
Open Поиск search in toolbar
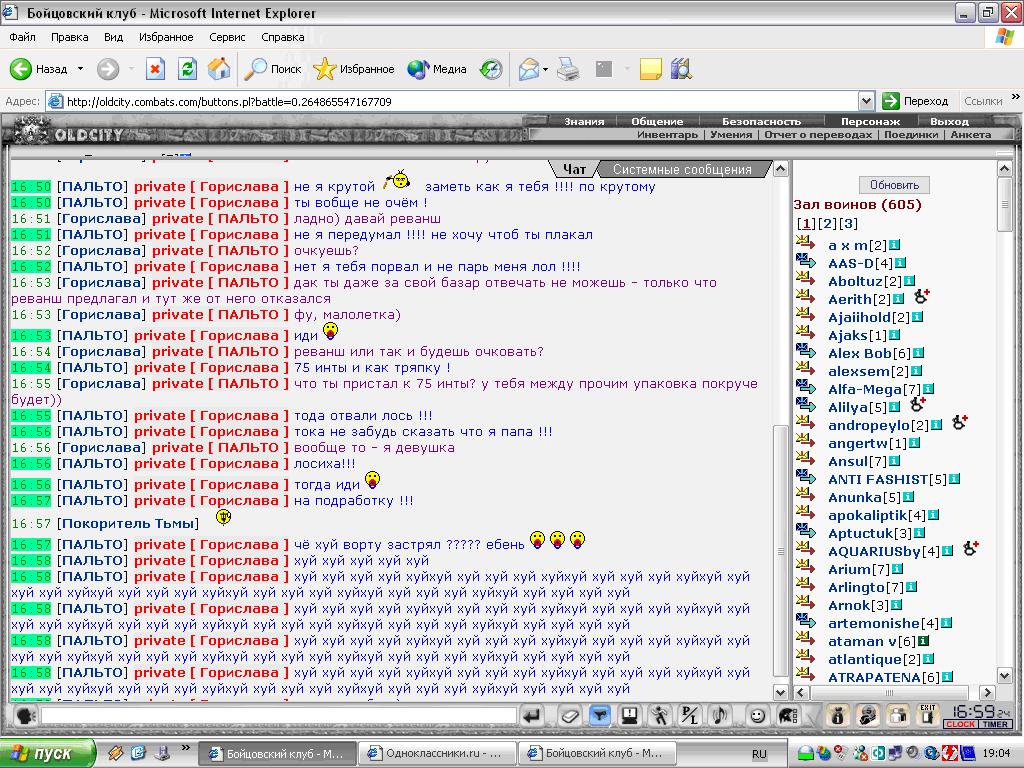[272, 69]
